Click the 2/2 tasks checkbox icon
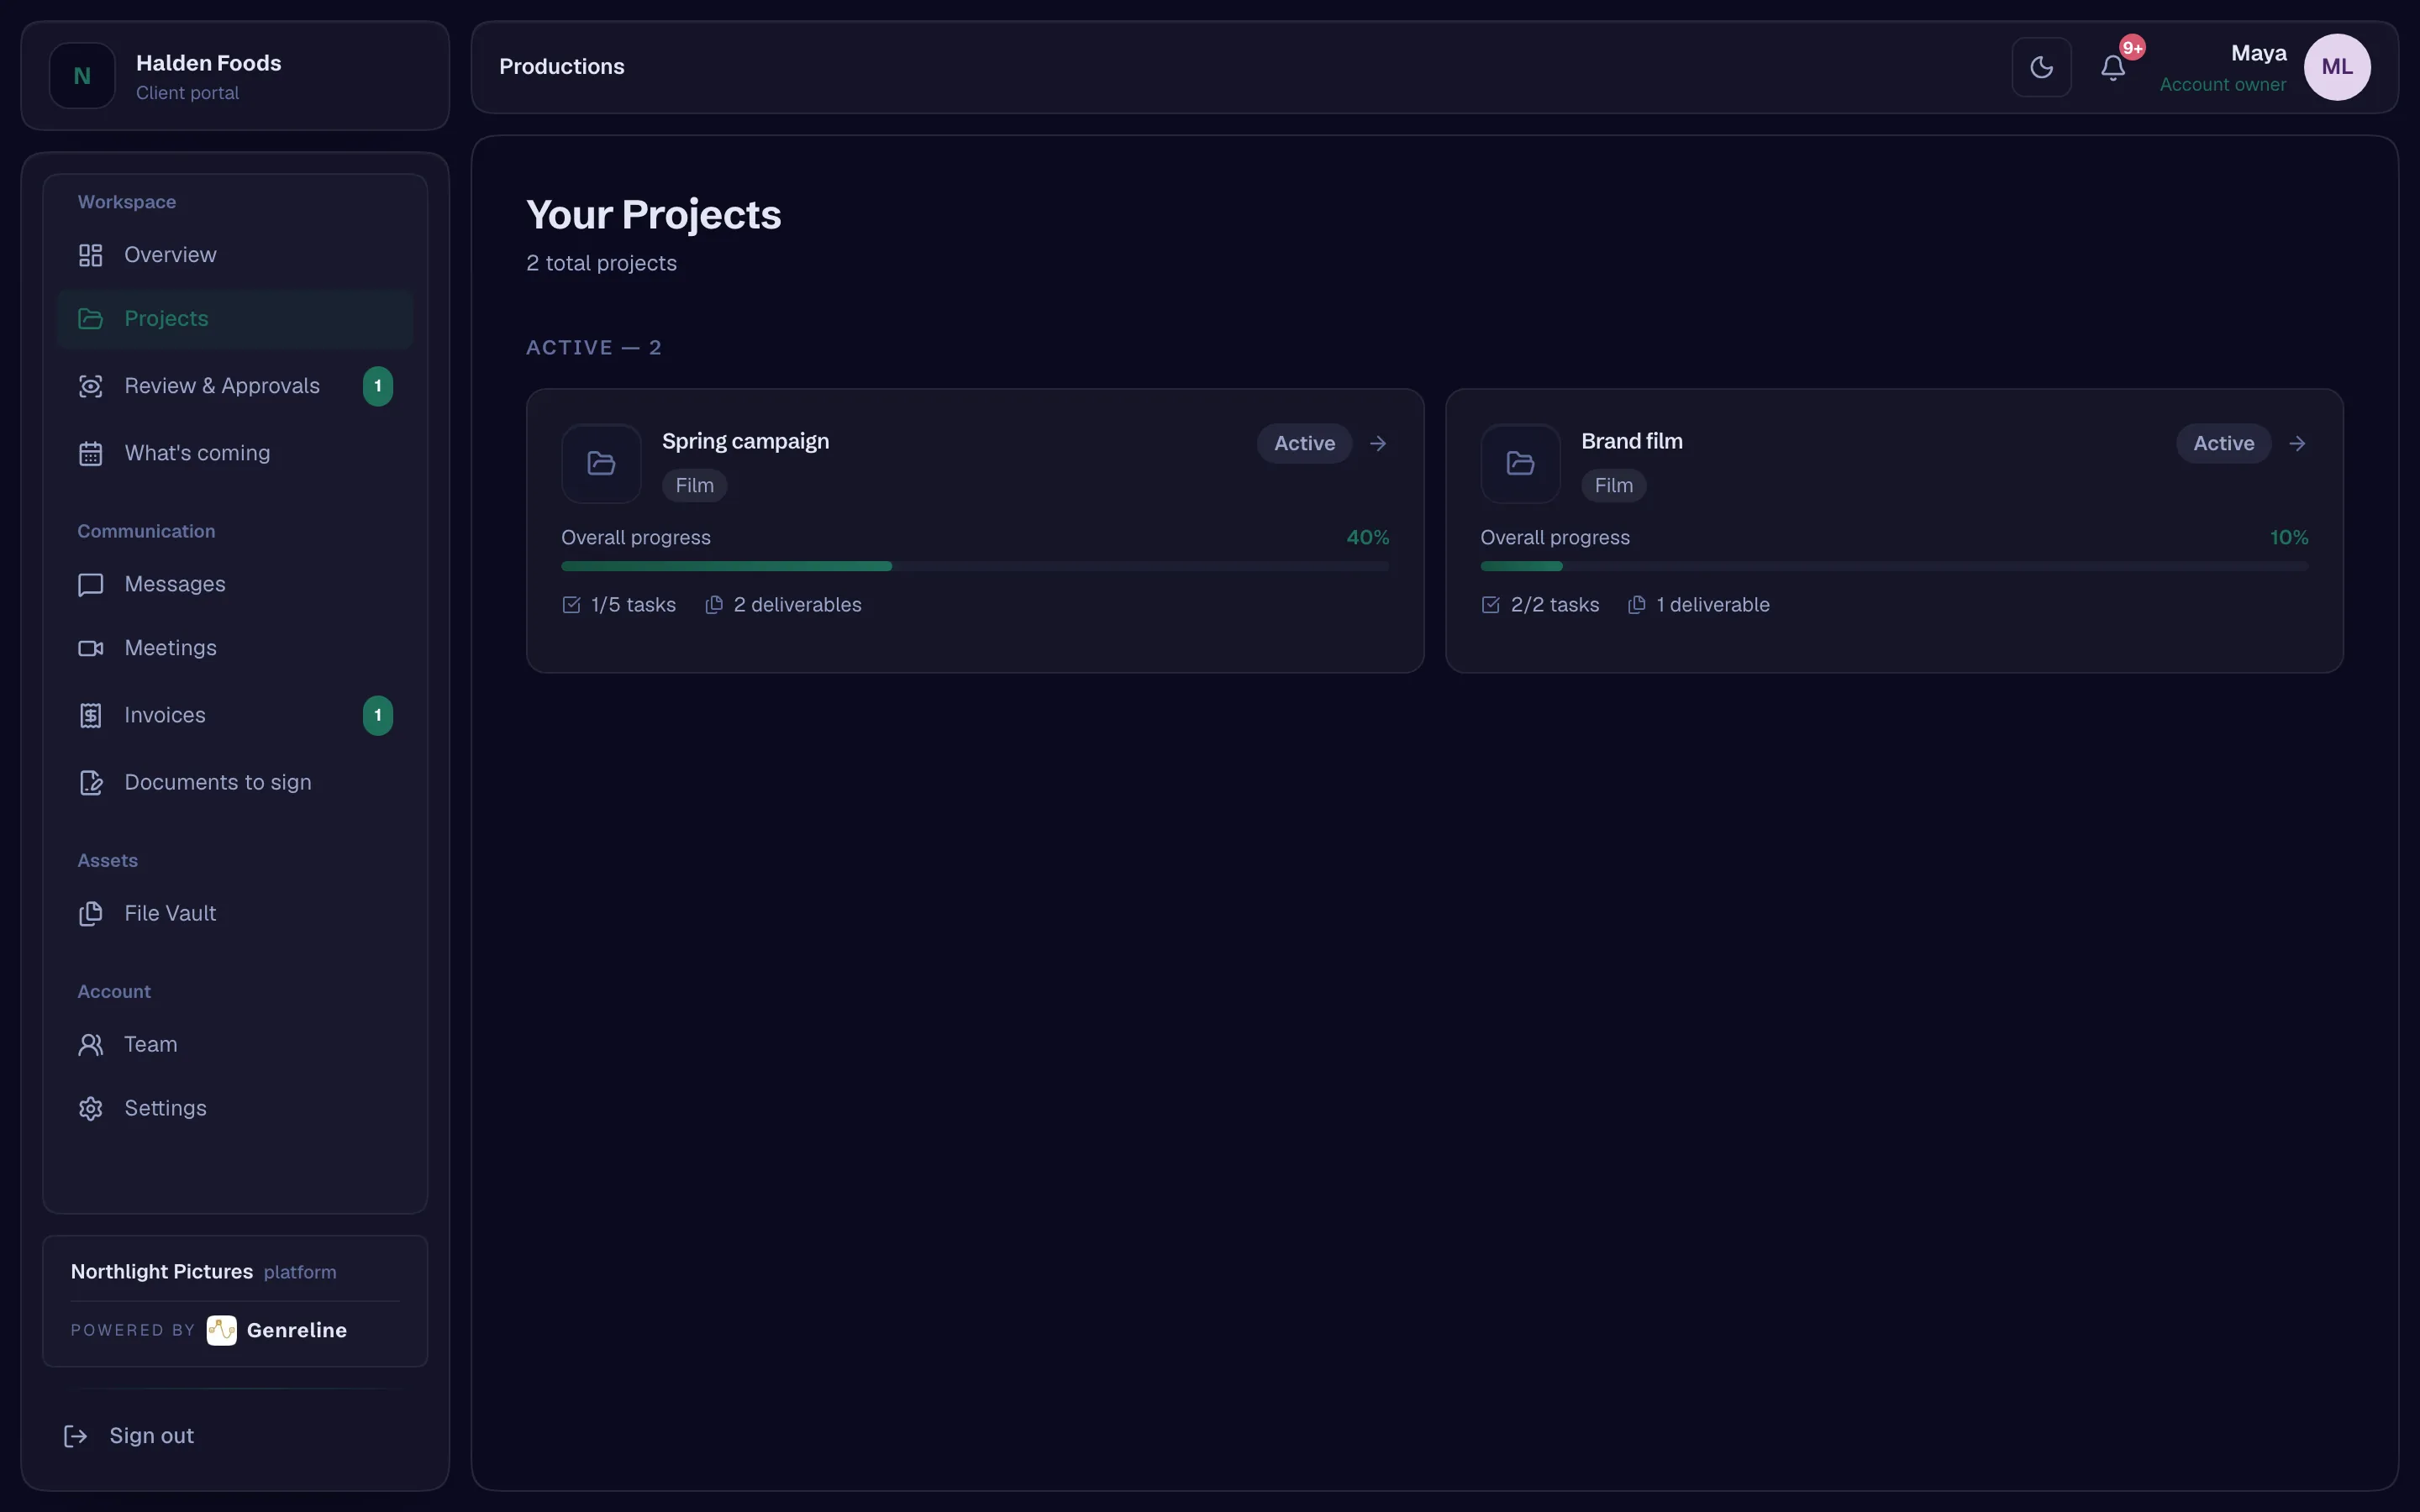The height and width of the screenshot is (1512, 2420). pos(1490,605)
